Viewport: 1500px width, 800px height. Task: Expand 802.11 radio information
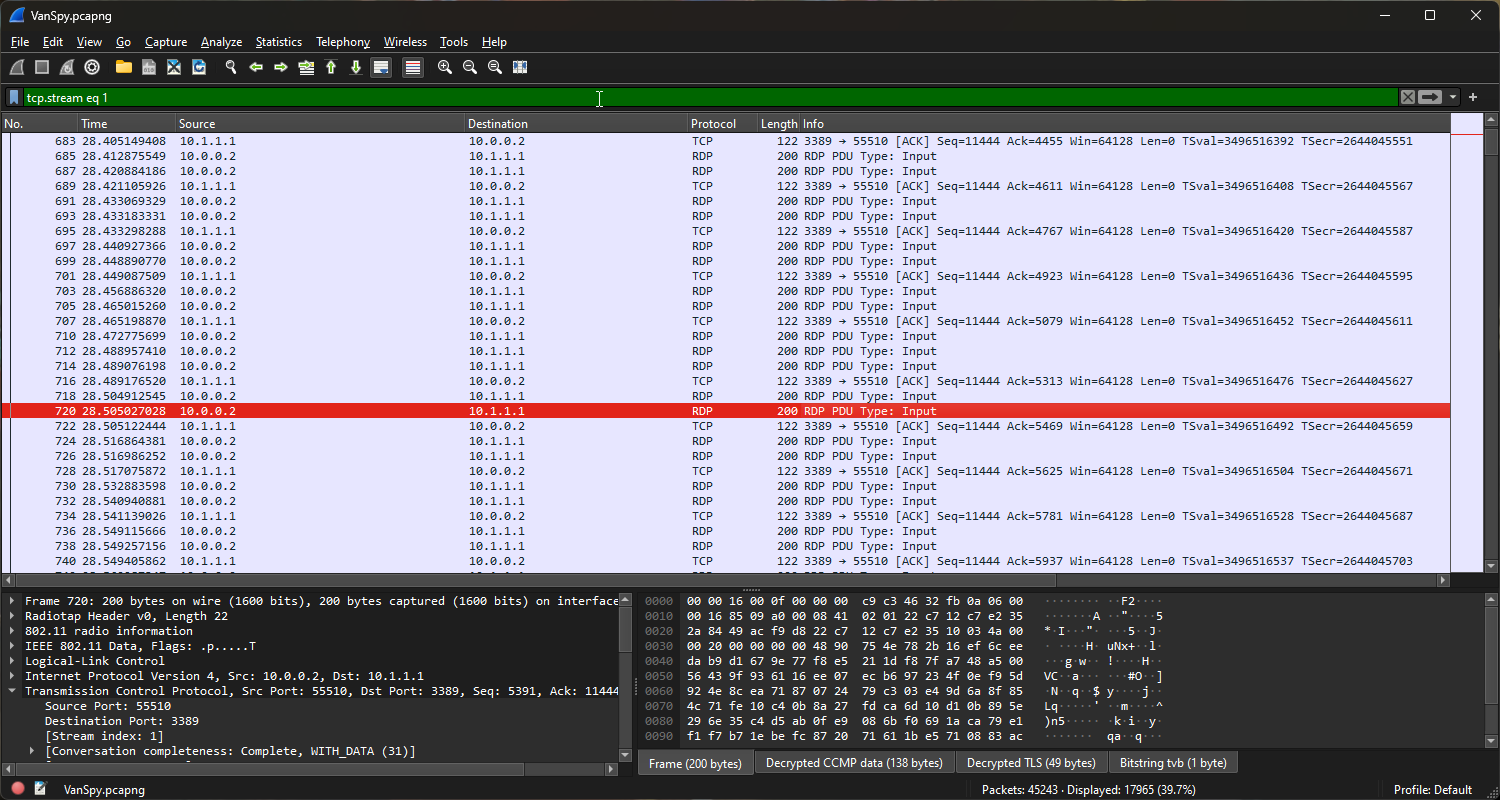12,631
